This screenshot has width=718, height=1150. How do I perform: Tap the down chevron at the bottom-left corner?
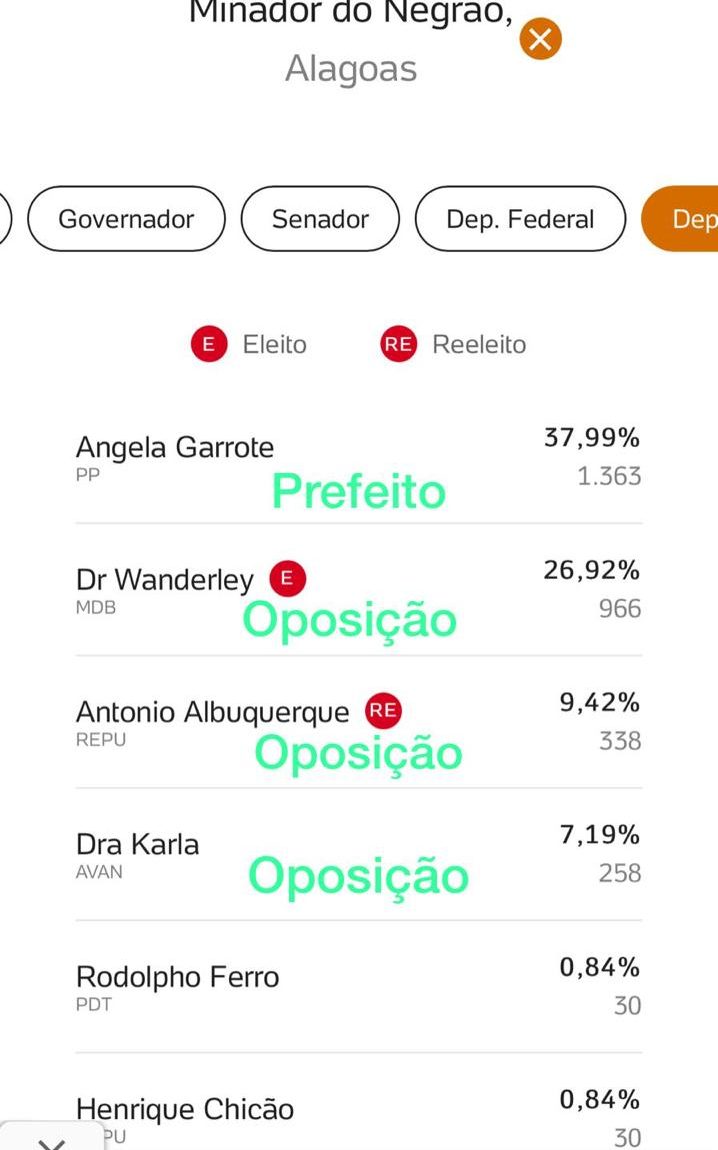coord(52,1140)
